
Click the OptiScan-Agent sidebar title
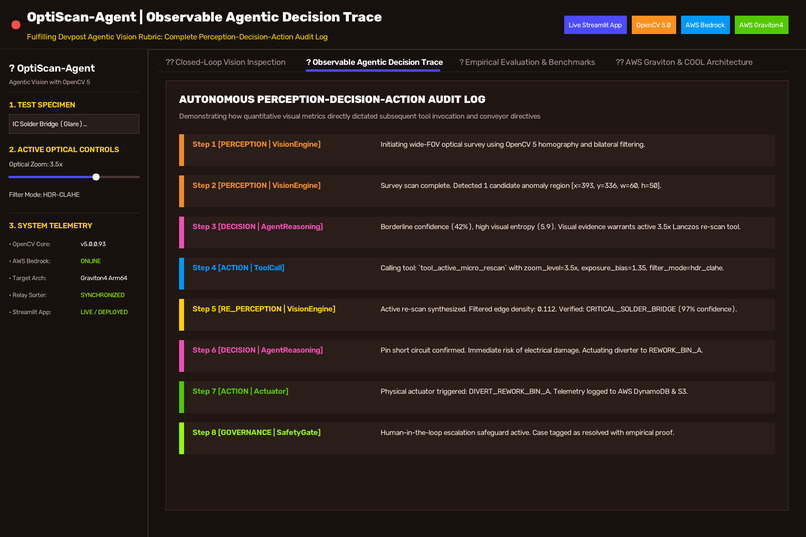[x=52, y=68]
